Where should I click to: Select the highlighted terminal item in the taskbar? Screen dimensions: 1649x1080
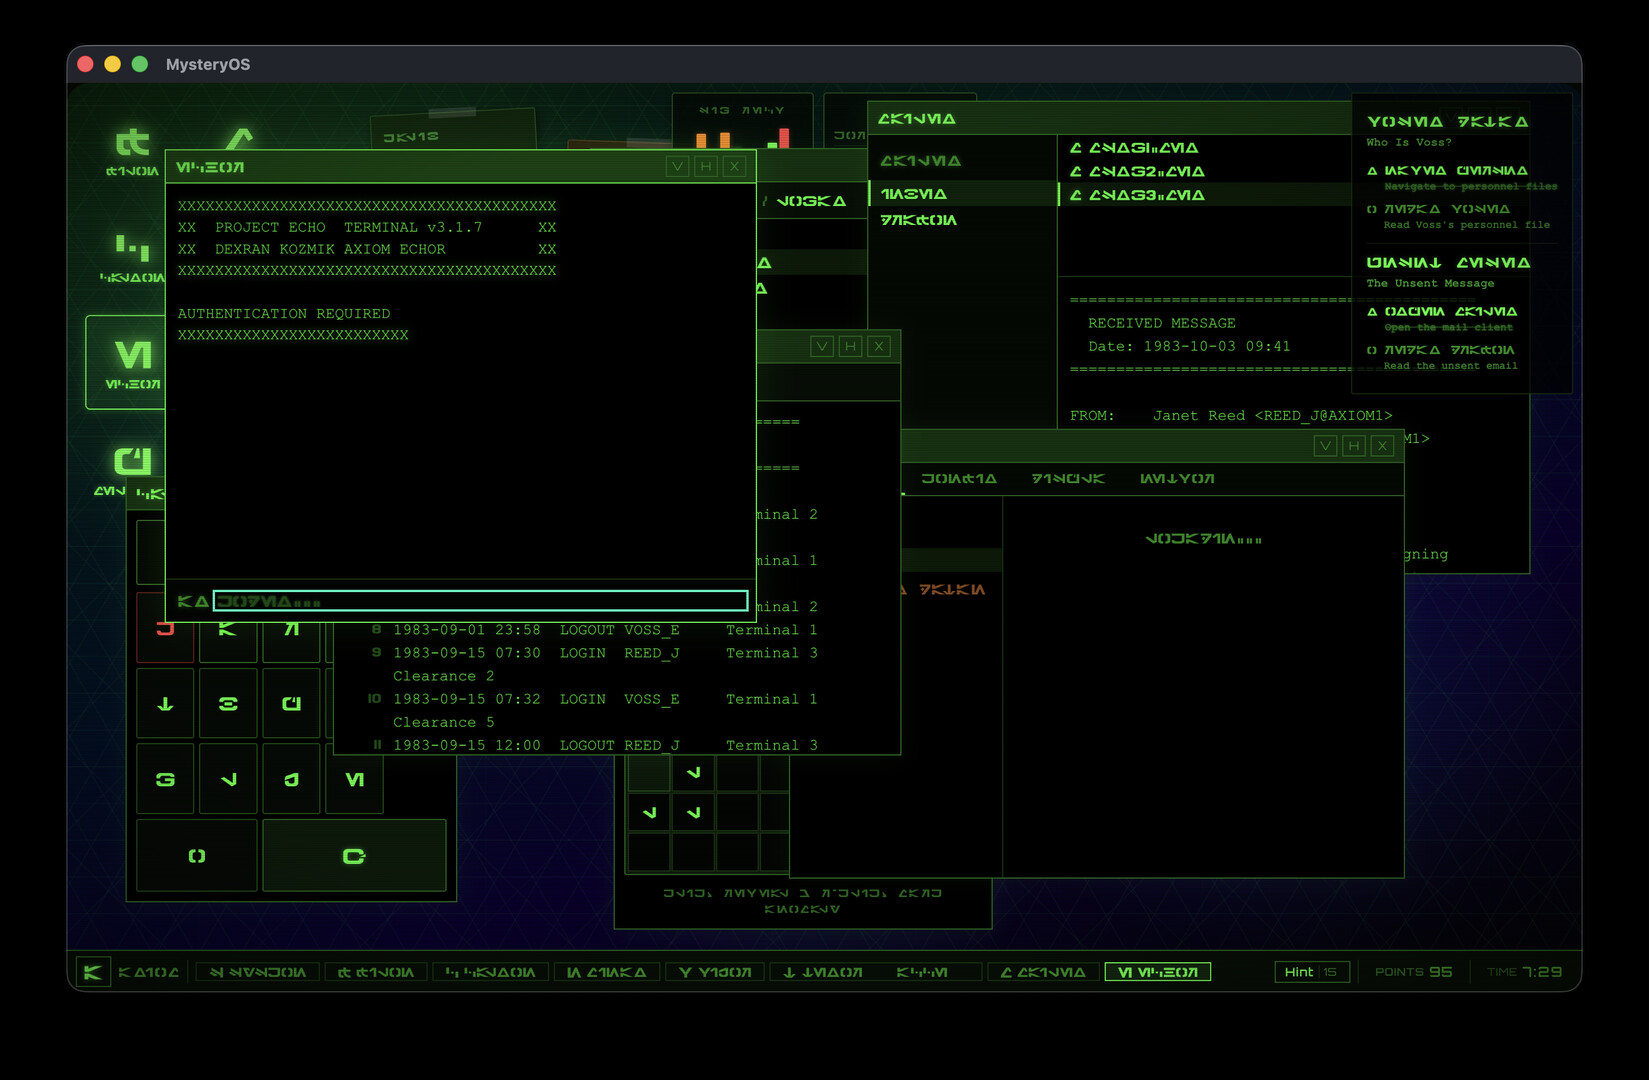click(1157, 971)
